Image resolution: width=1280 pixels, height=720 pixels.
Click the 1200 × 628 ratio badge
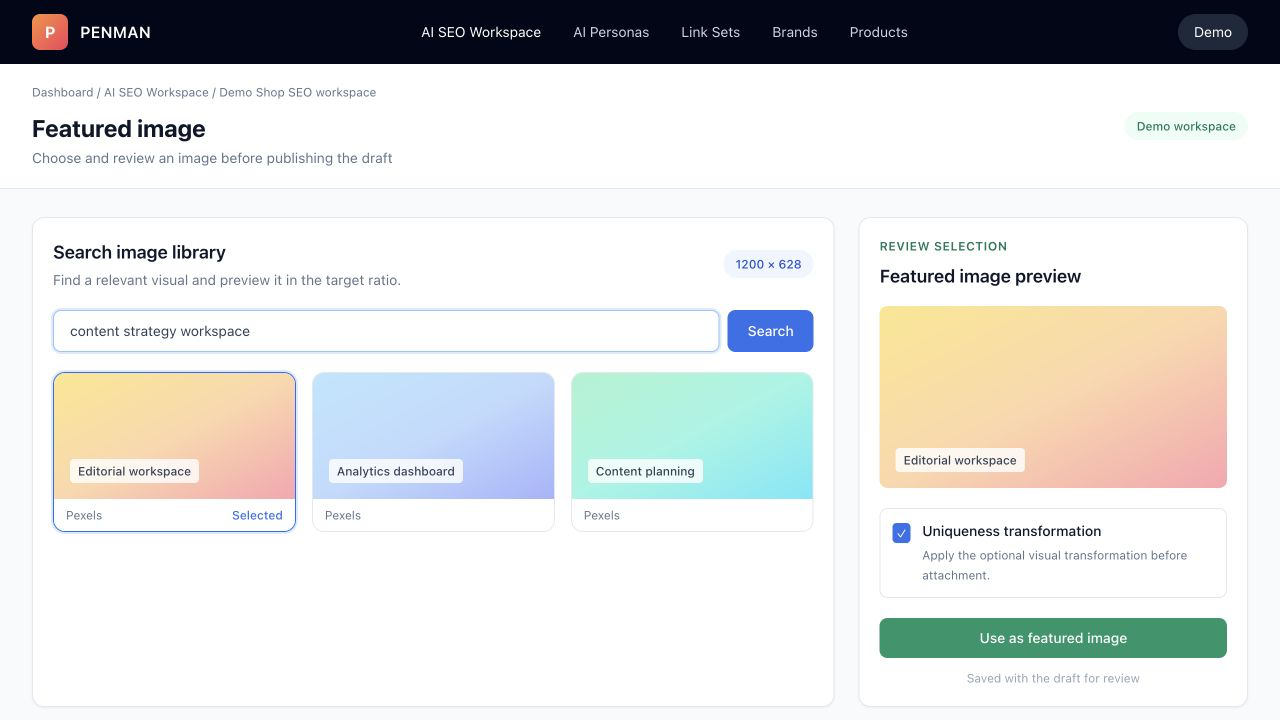(768, 264)
